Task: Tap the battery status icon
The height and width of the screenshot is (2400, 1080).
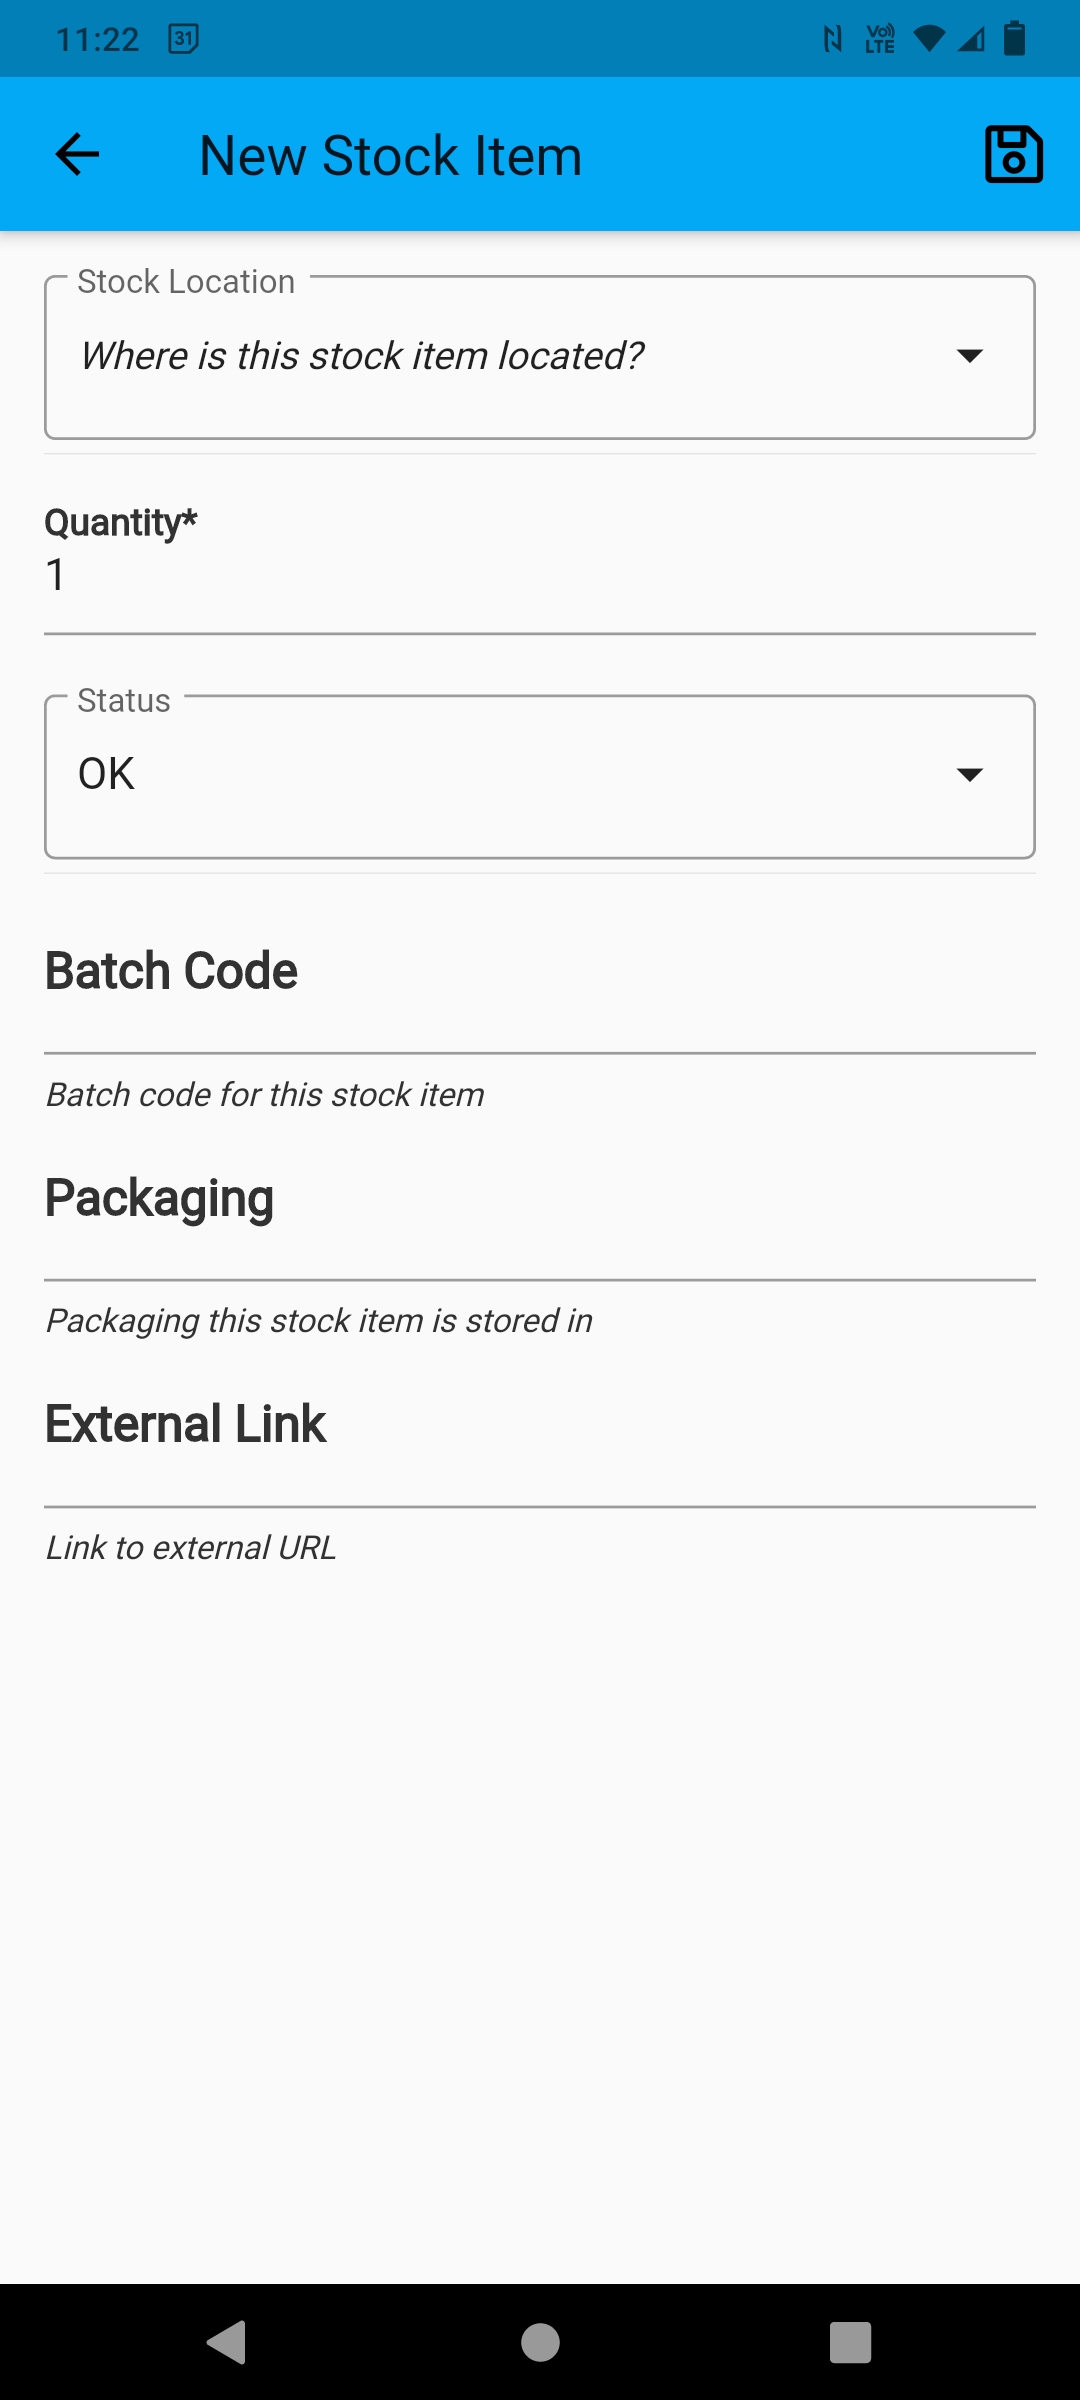Action: click(1014, 39)
